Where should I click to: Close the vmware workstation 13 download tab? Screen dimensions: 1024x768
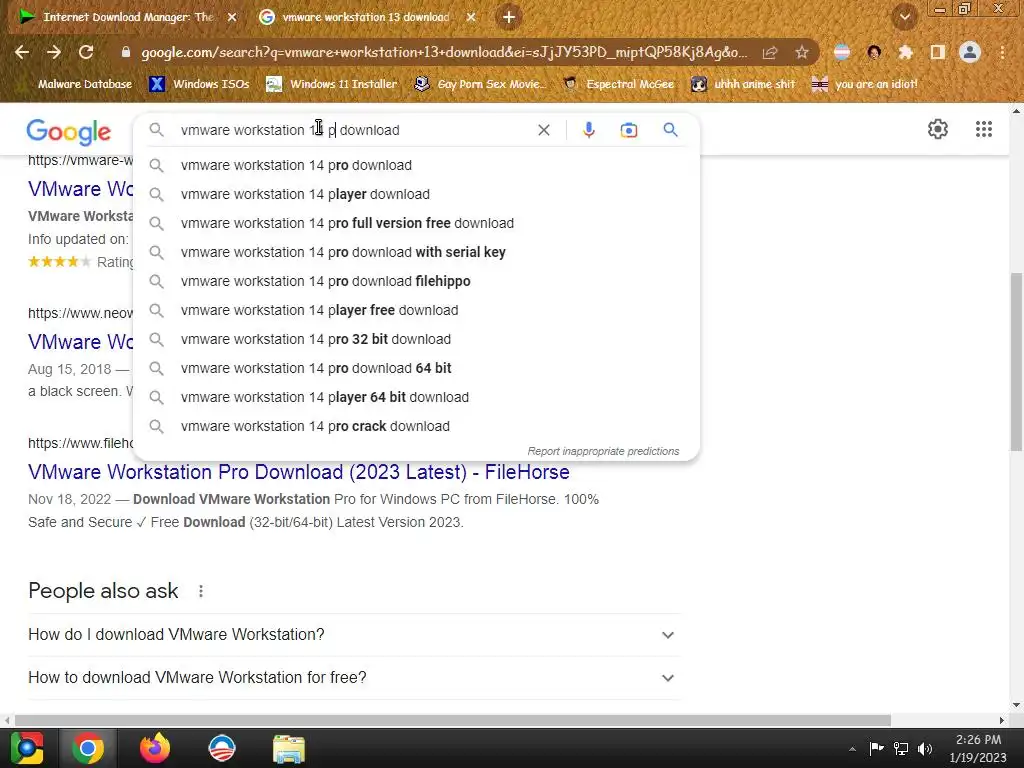click(472, 17)
